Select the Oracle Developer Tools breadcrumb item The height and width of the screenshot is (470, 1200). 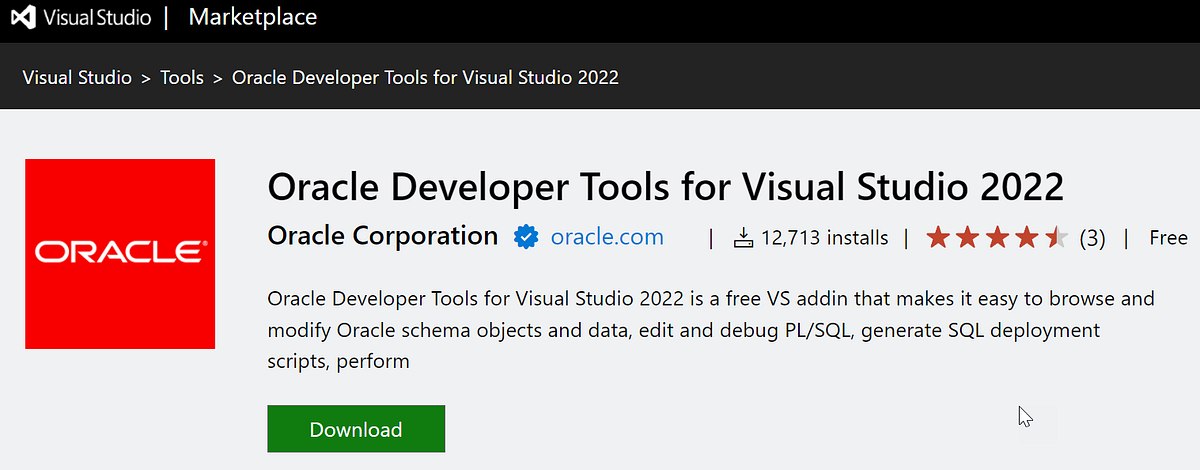425,77
